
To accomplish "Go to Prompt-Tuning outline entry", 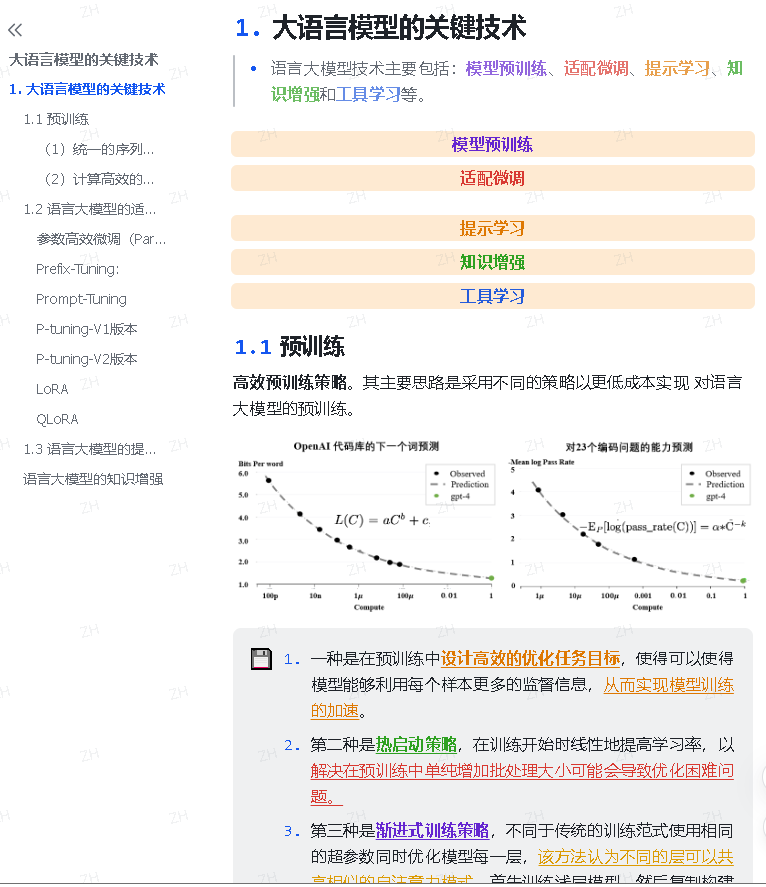I will coord(81,299).
